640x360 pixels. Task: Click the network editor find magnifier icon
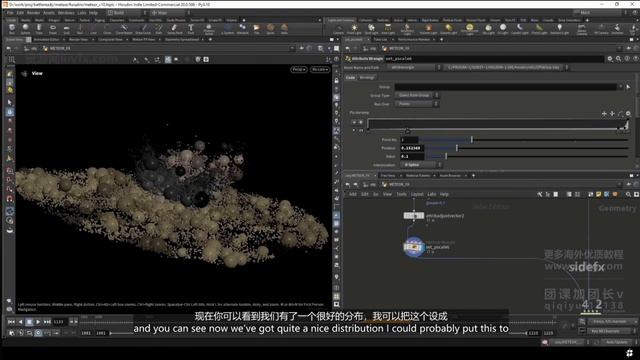click(628, 194)
